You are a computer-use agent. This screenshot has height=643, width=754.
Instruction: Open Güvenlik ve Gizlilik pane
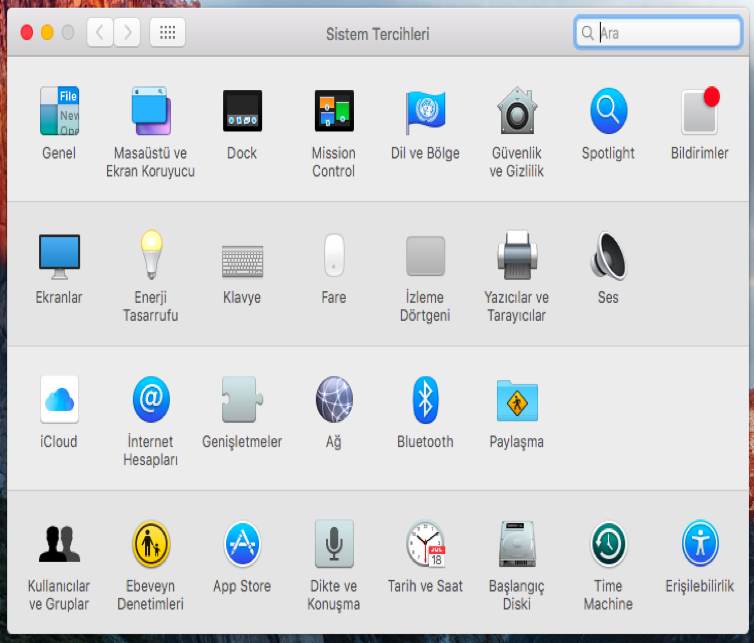click(516, 111)
